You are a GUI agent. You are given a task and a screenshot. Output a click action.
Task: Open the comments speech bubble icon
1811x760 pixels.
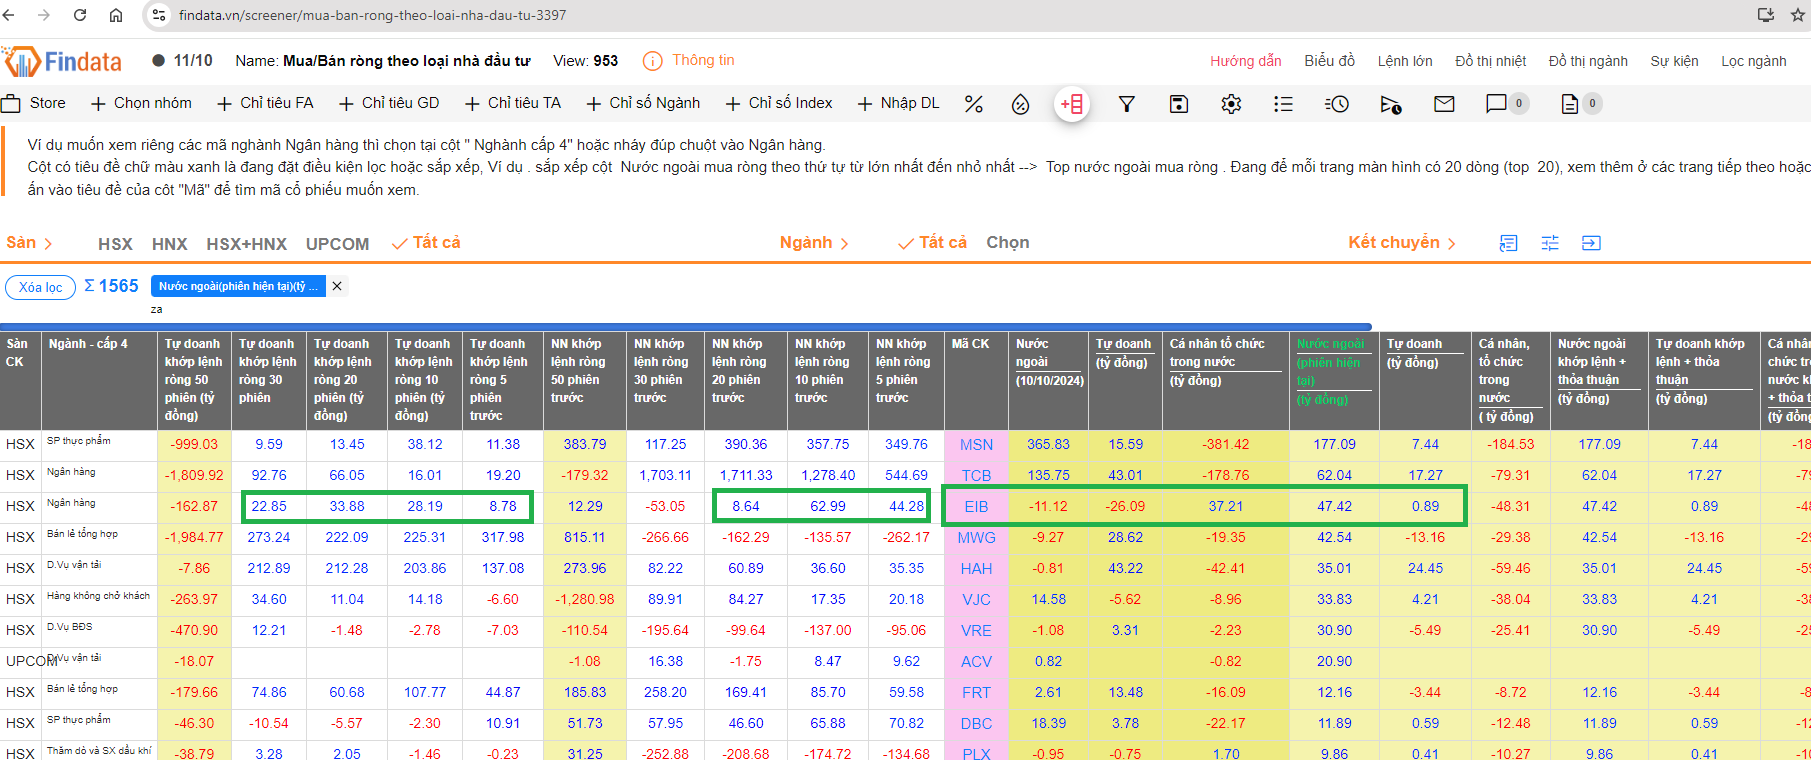pos(1496,104)
